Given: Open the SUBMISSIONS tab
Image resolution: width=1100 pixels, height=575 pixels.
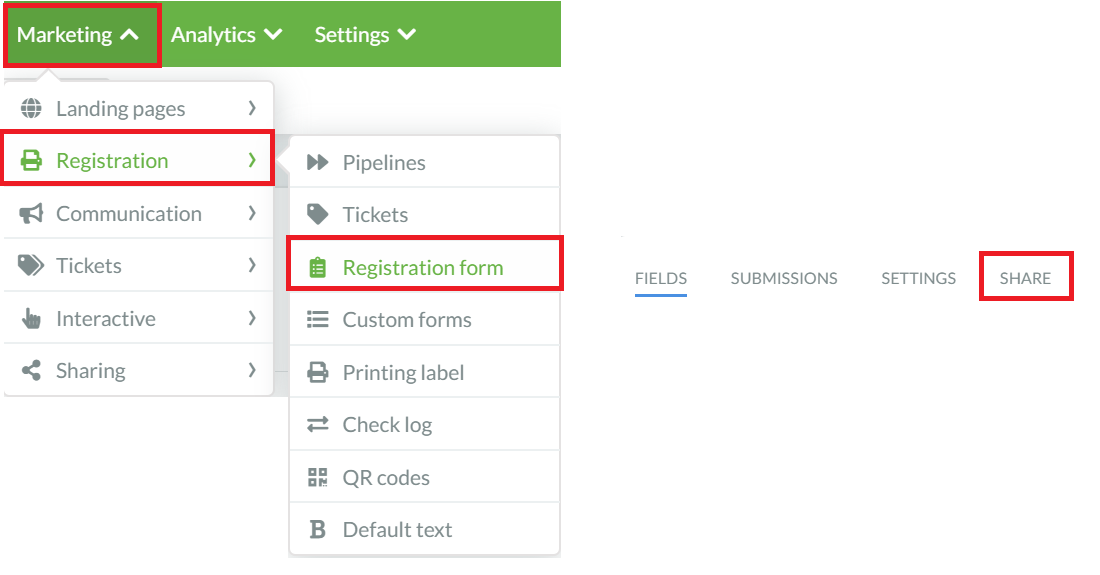Looking at the screenshot, I should tap(784, 278).
